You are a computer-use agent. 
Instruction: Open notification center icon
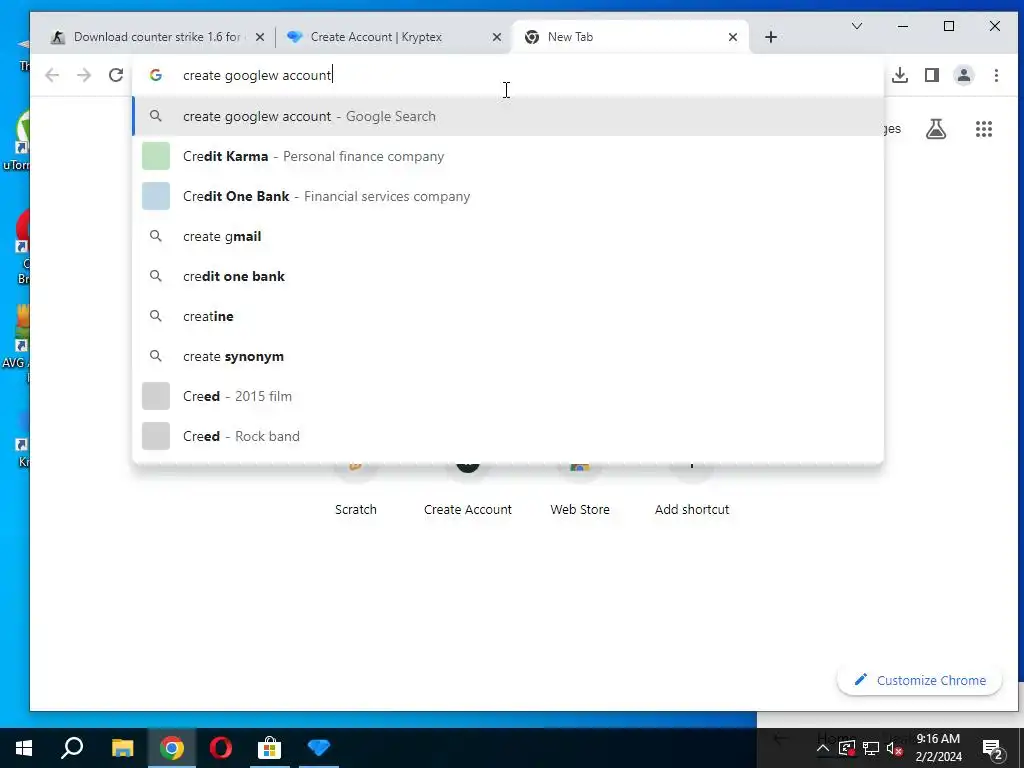[x=993, y=748]
